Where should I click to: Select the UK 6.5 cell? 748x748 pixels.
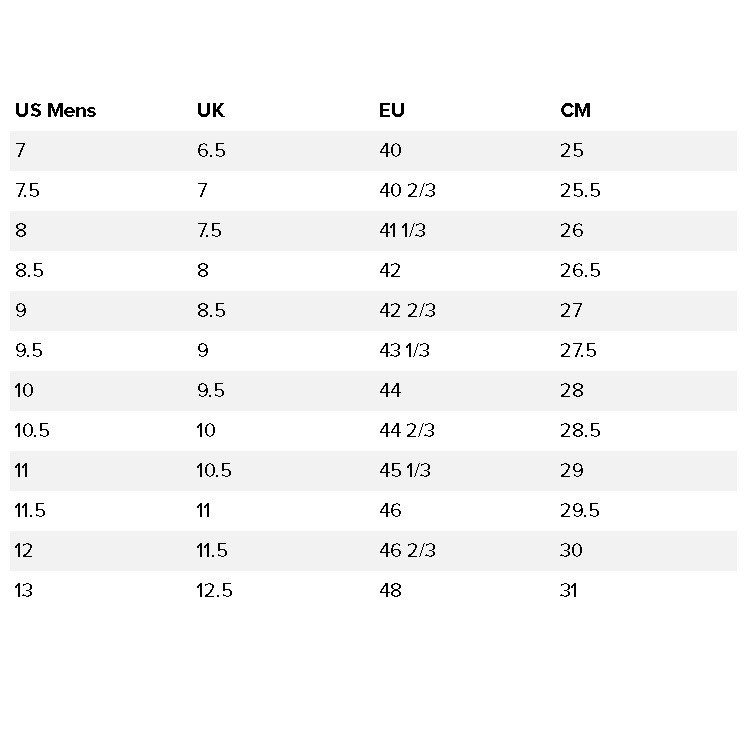click(x=211, y=150)
